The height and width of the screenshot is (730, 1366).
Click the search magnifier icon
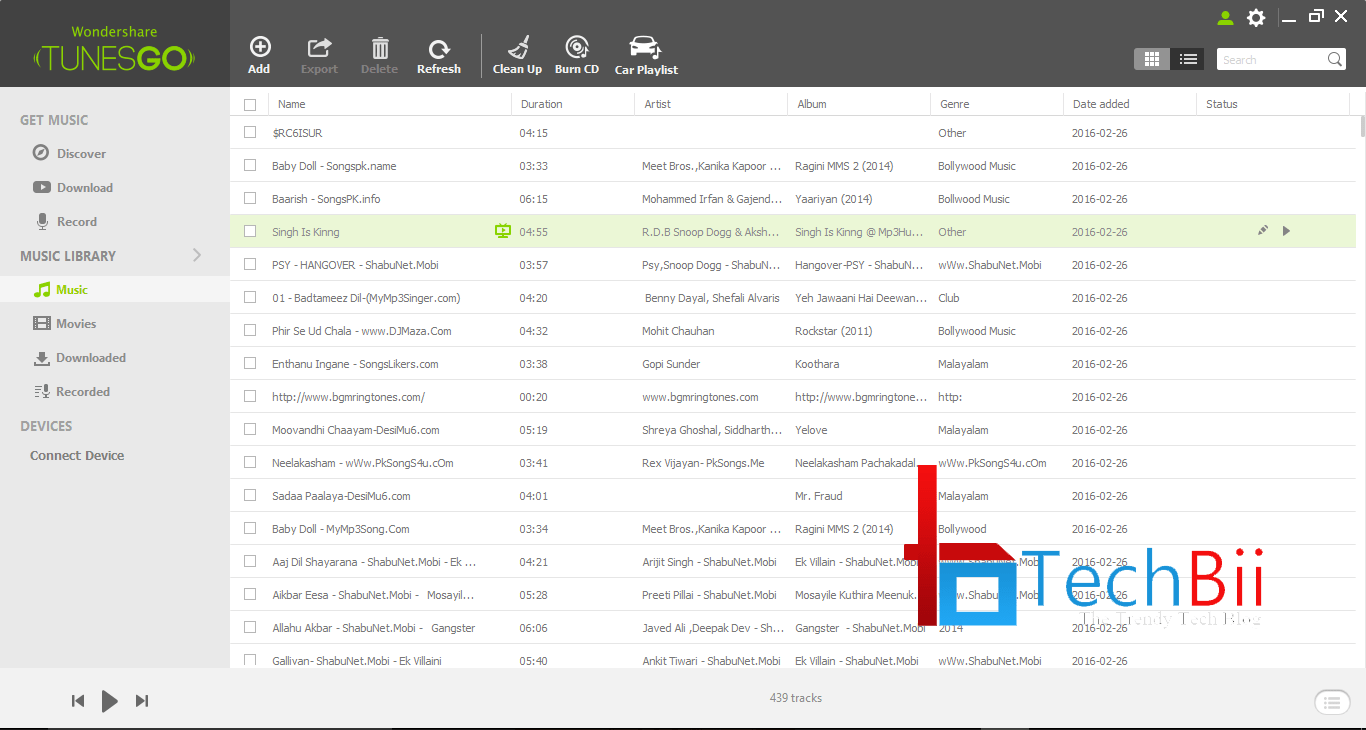[1335, 59]
